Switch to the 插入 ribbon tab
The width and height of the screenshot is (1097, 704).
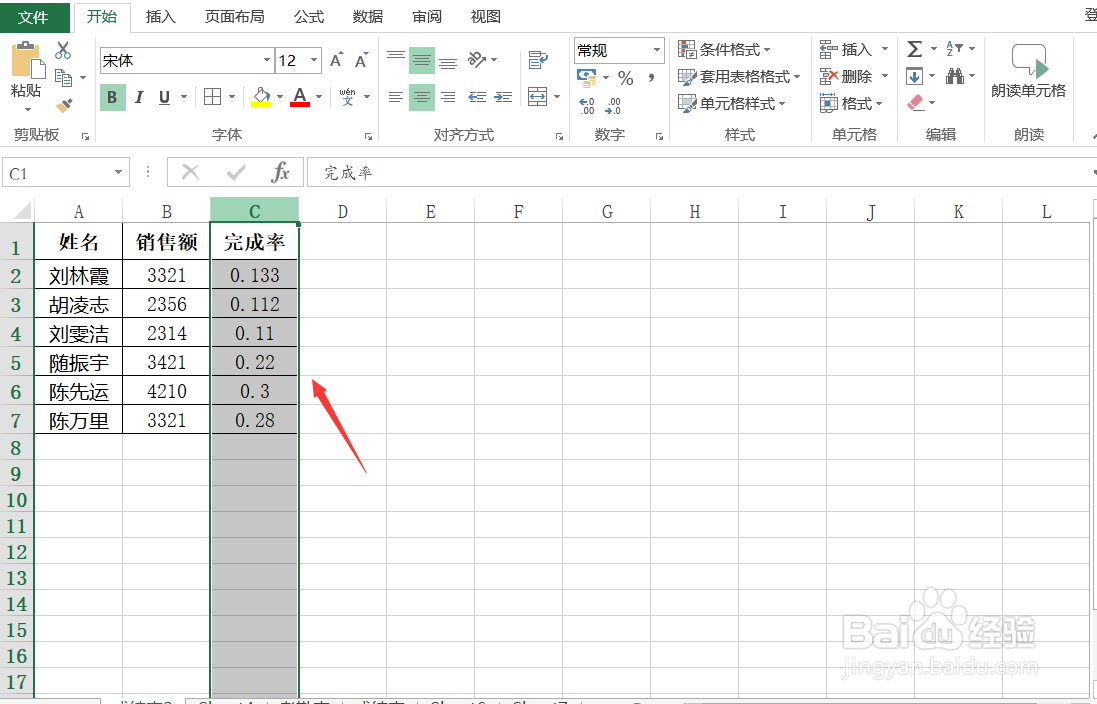click(160, 16)
